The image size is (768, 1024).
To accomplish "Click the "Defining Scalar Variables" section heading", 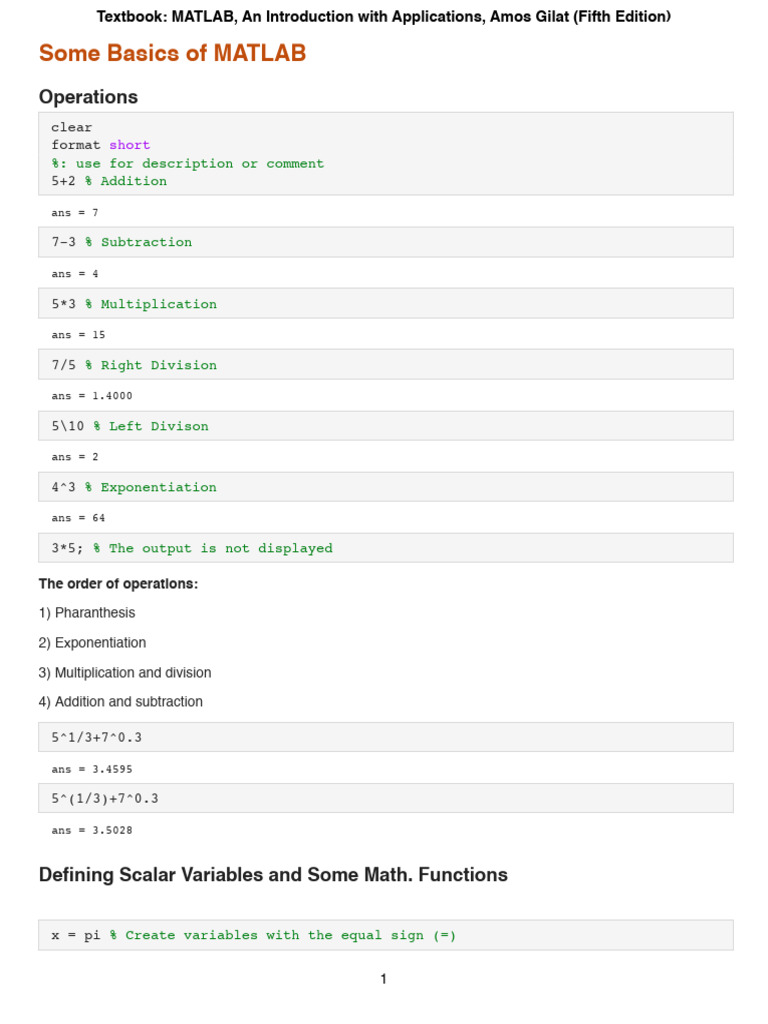I will pos(273,875).
